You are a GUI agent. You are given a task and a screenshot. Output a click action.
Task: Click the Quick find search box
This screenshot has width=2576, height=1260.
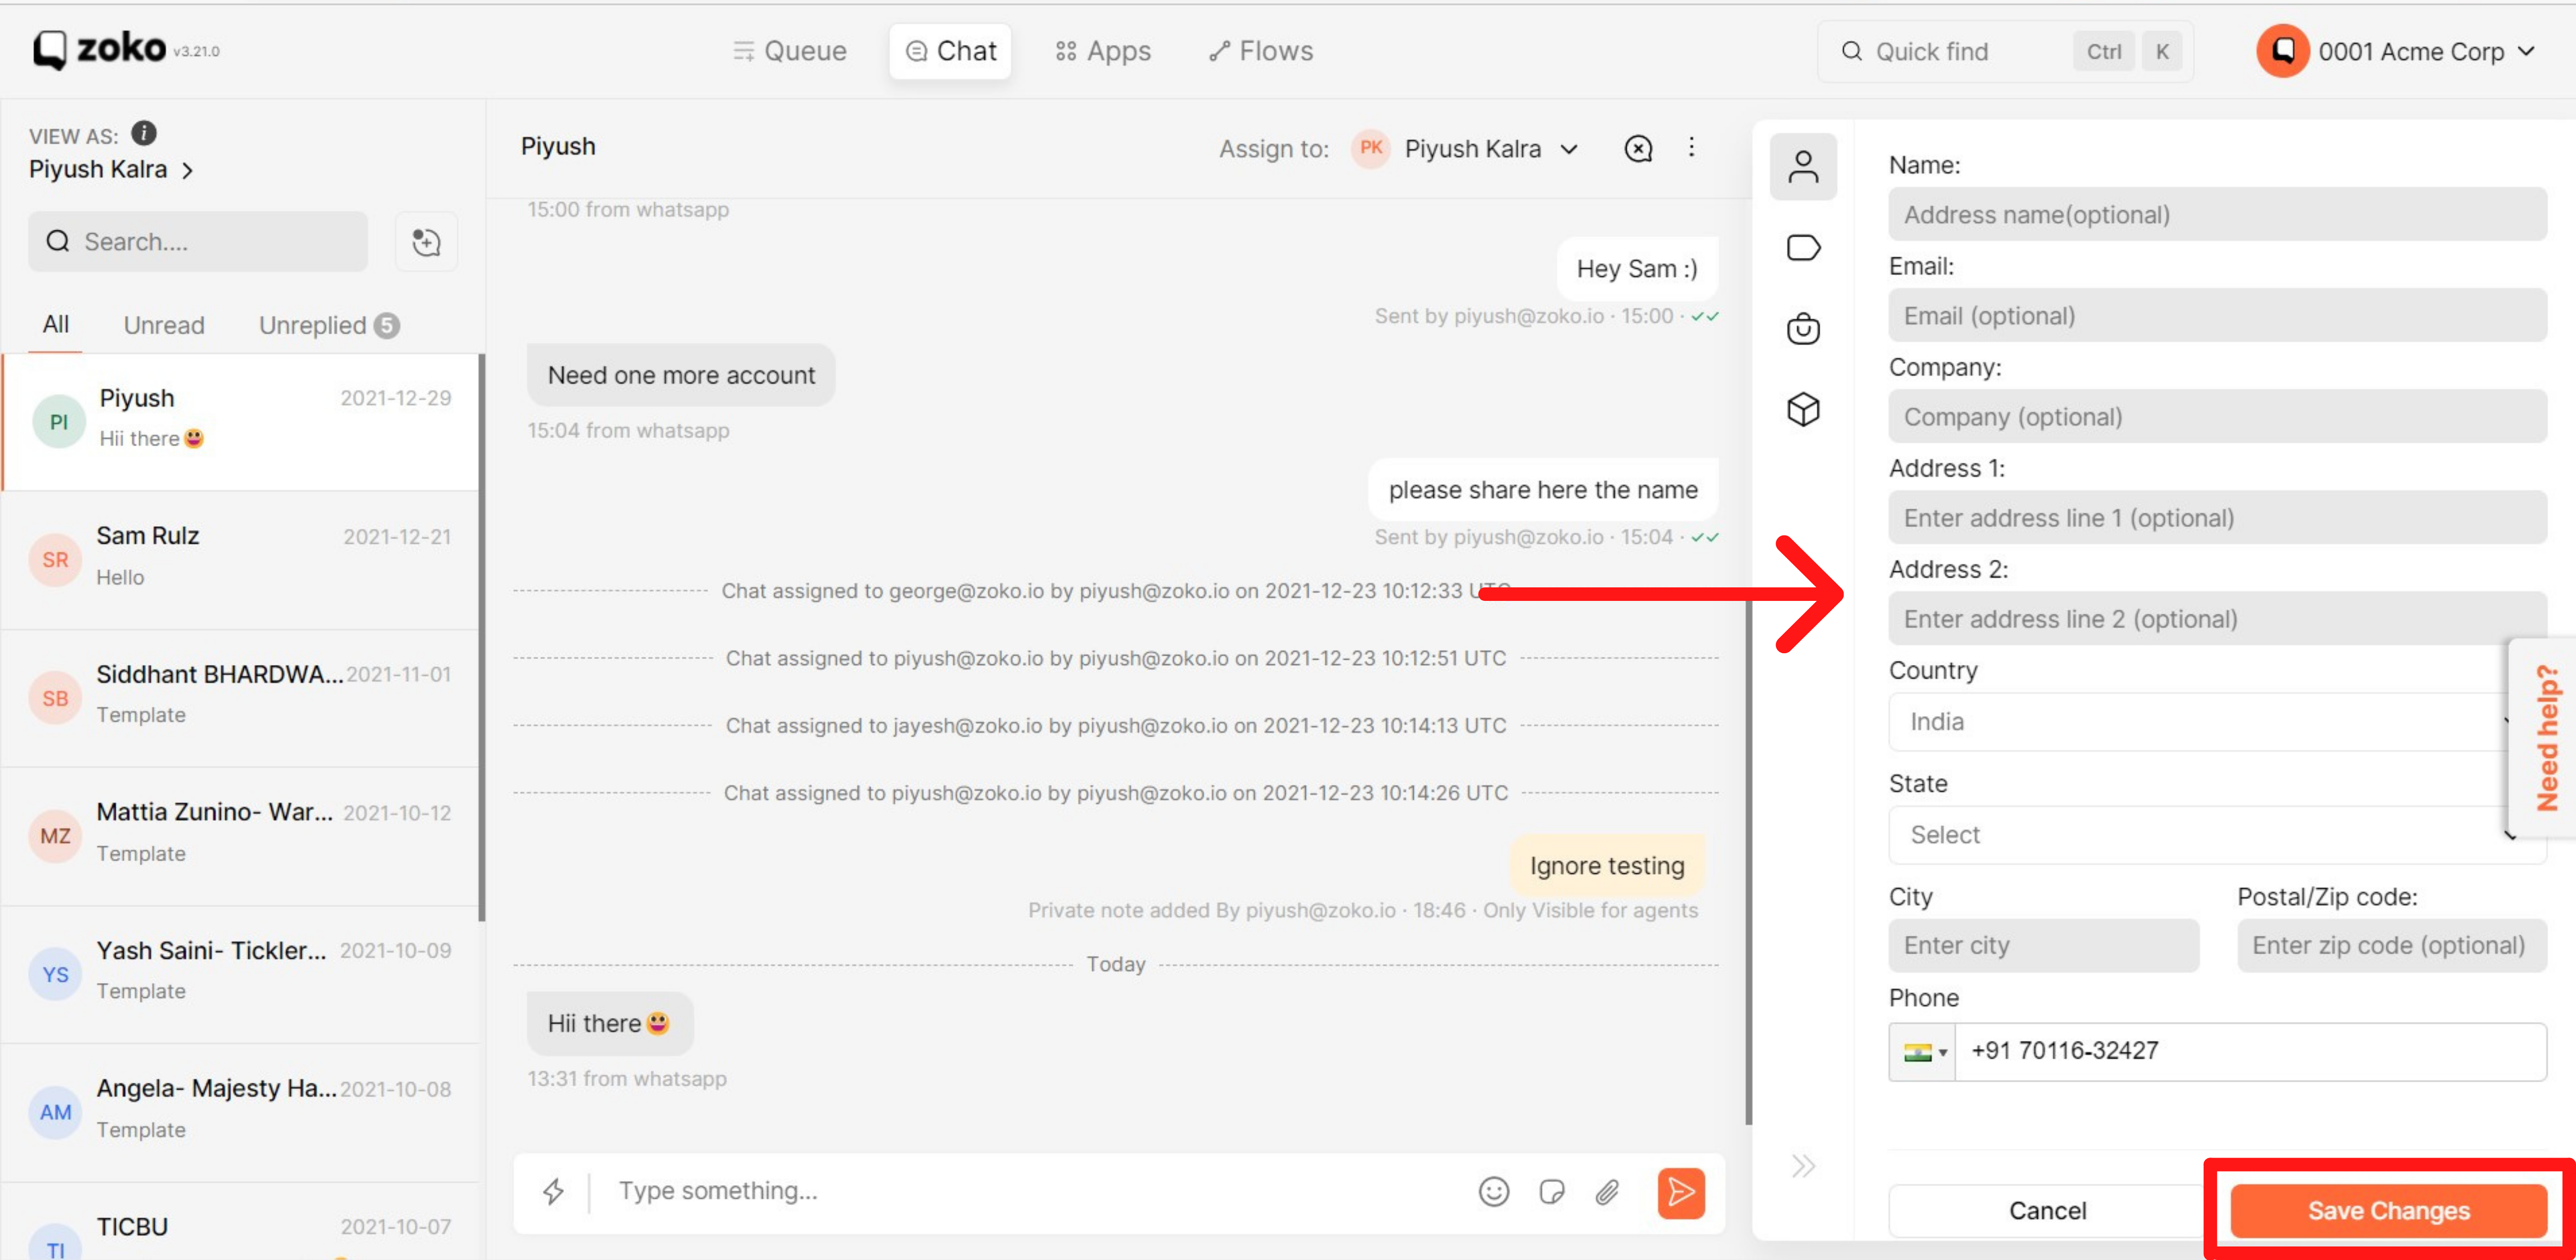coord(2005,51)
